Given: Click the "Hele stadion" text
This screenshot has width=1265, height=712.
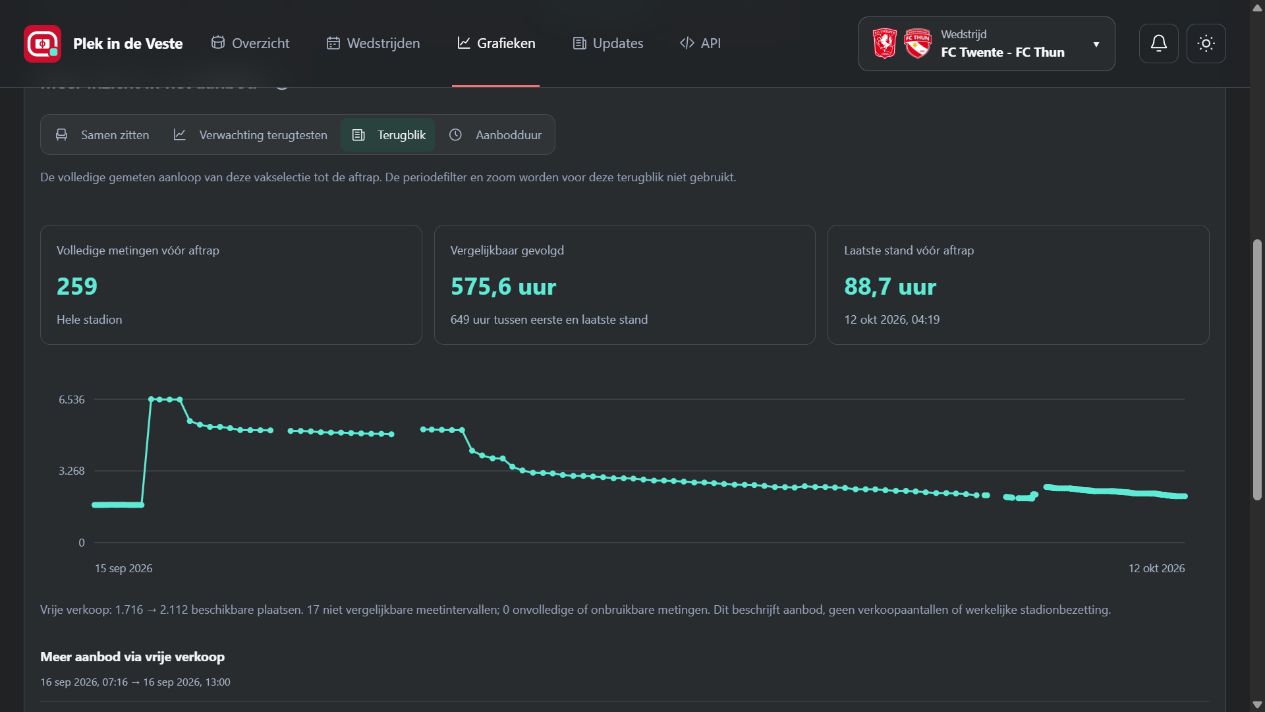Looking at the screenshot, I should point(89,320).
